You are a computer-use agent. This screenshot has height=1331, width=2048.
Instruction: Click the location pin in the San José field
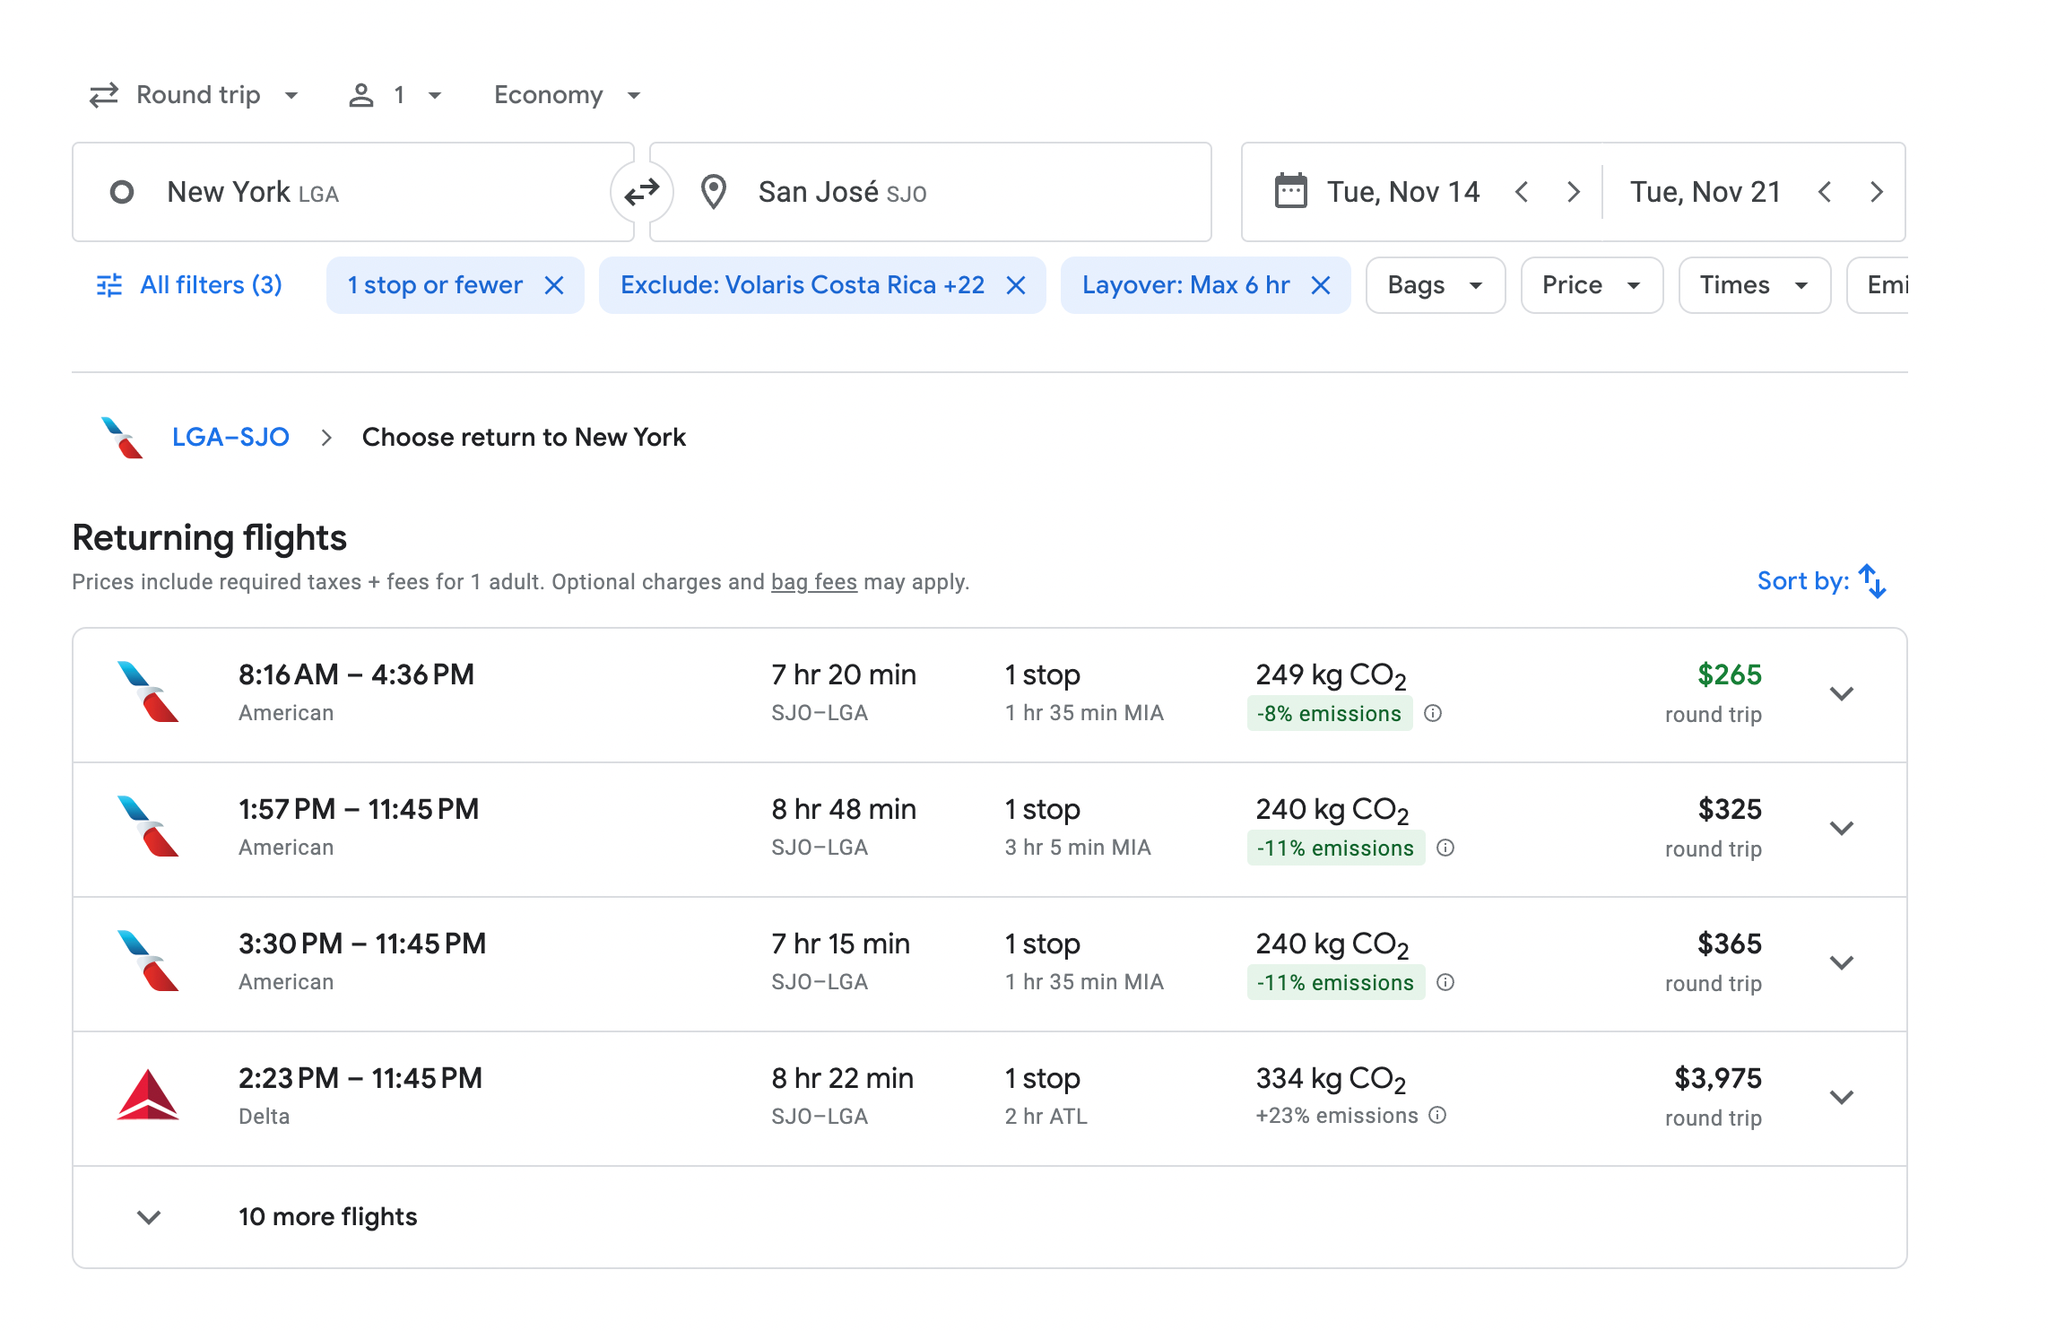[x=713, y=191]
